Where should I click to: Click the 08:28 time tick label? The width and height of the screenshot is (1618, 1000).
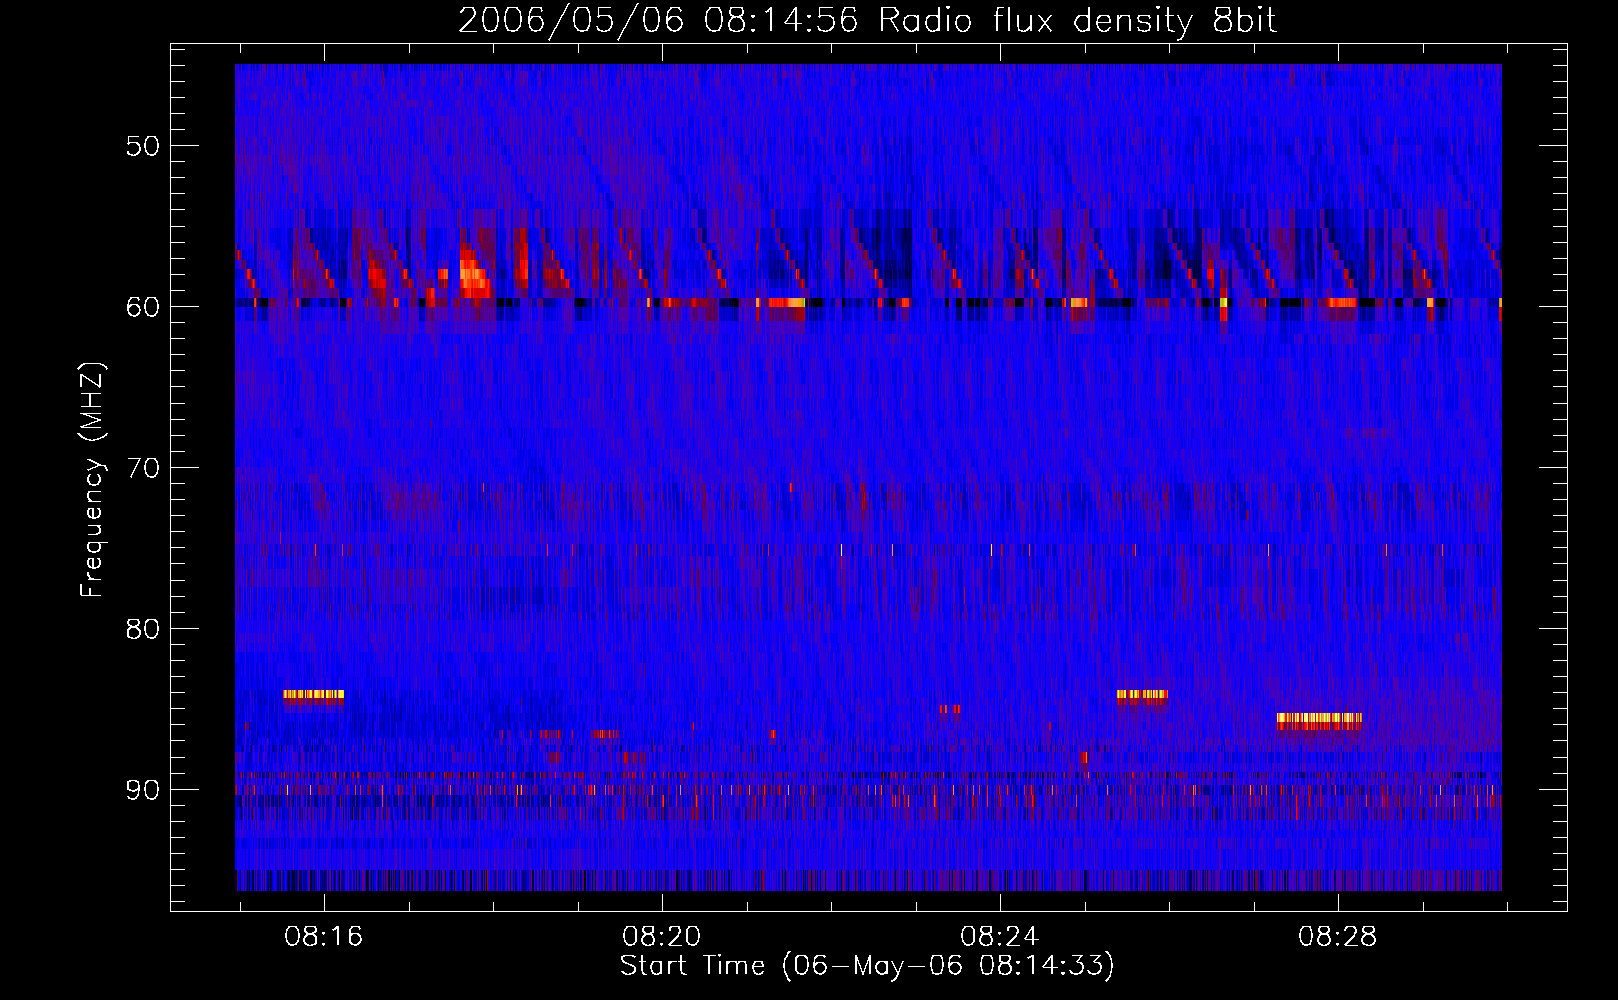point(1338,937)
